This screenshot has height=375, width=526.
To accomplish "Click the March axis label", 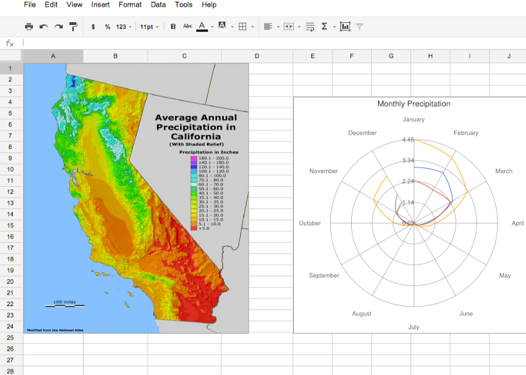I will (x=504, y=171).
